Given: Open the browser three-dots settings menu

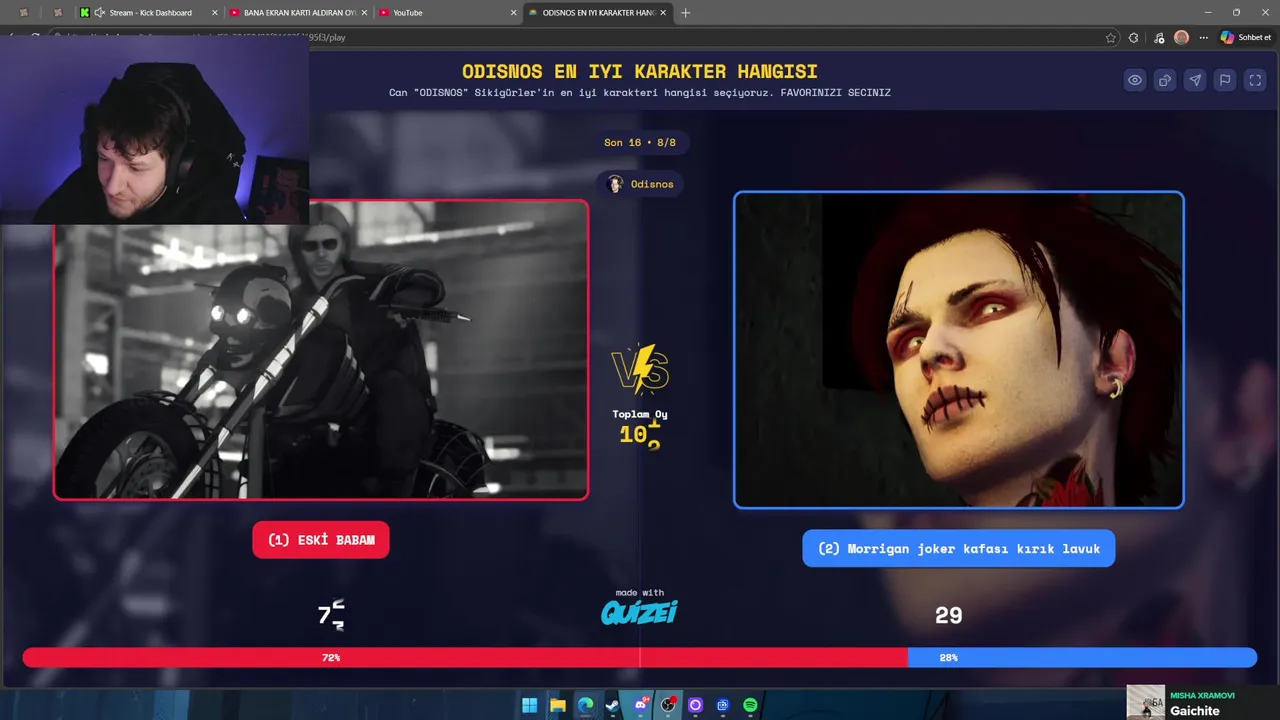Looking at the screenshot, I should [x=1204, y=38].
